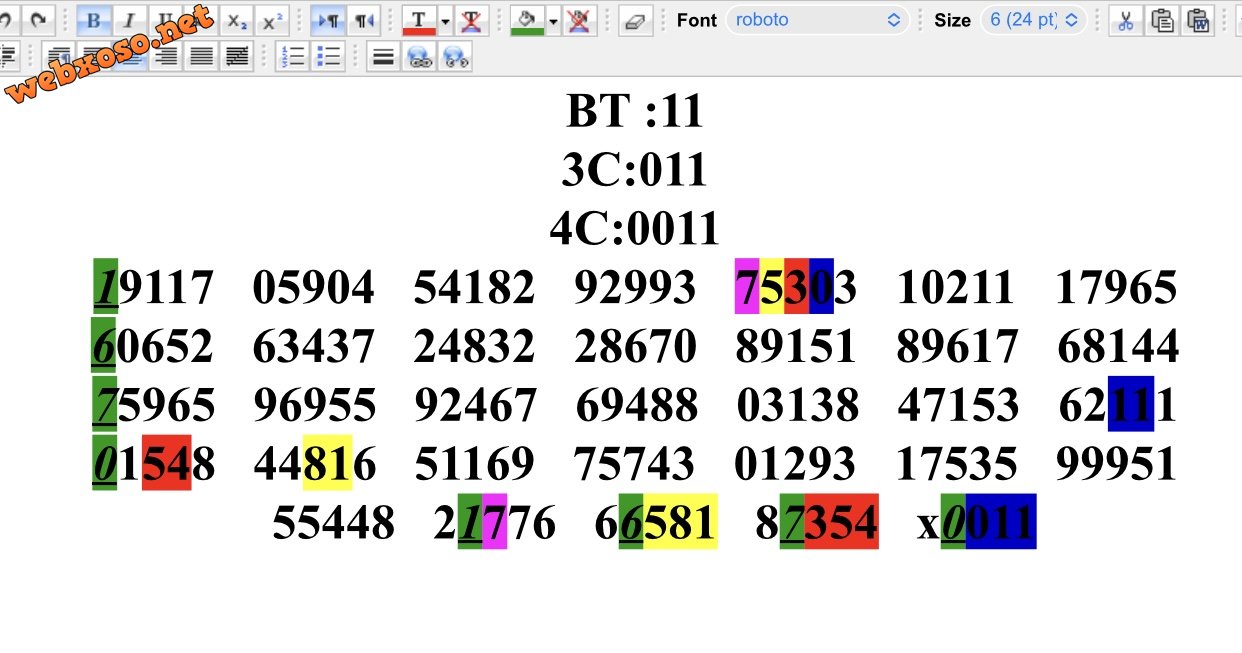Click the number 55448

[334, 523]
